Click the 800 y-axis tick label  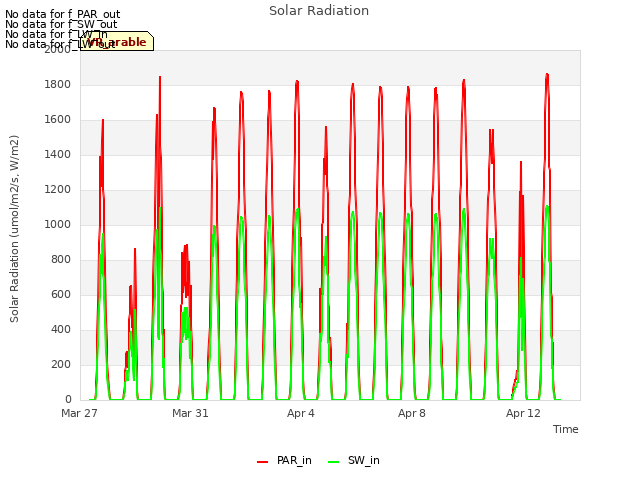(x=61, y=260)
